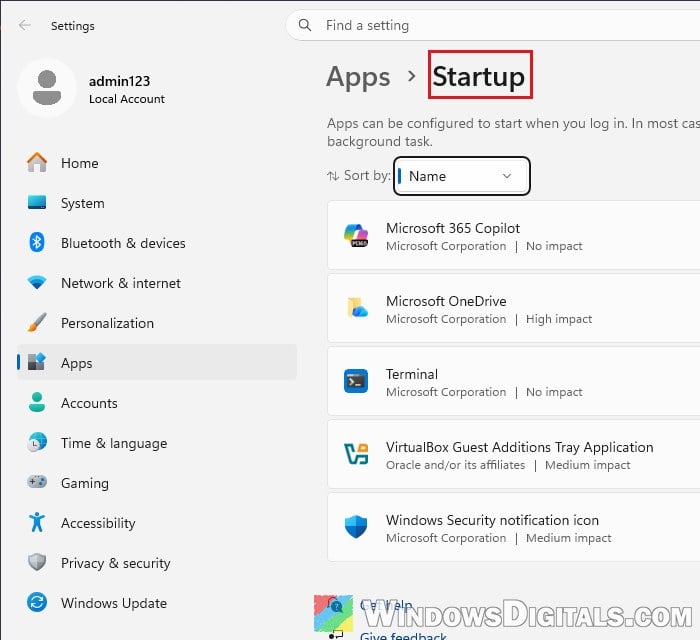Click the Accounts person icon

tap(37, 402)
